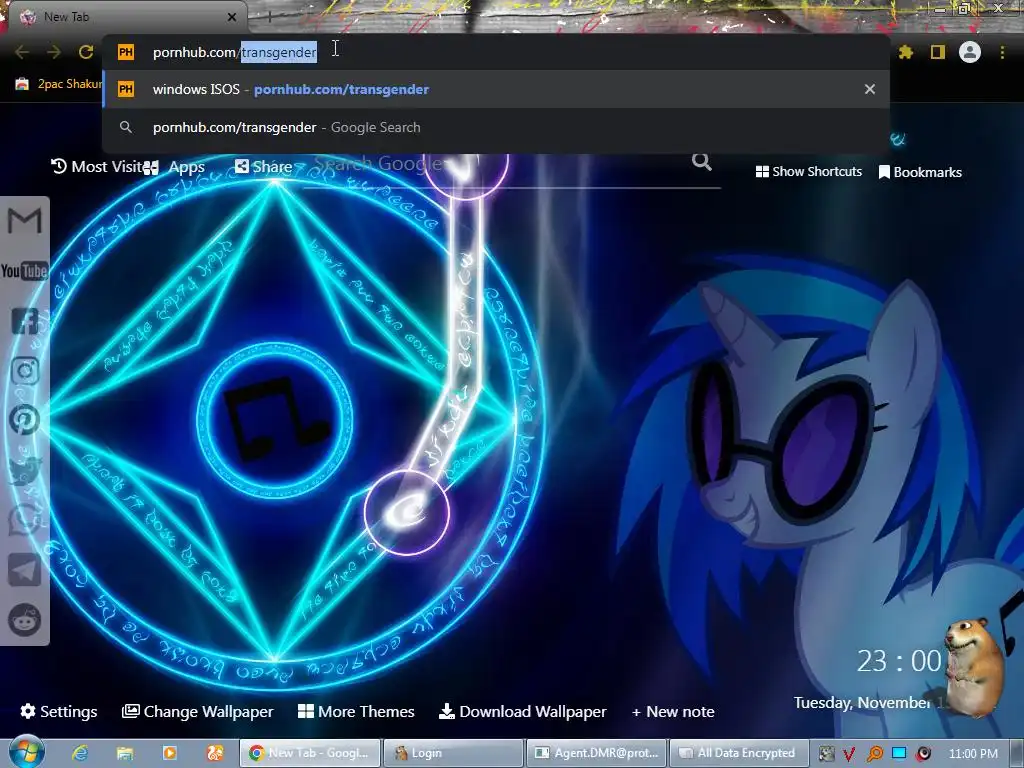Open the YouTube shortcut in the sidebar
The image size is (1024, 768).
(25, 270)
